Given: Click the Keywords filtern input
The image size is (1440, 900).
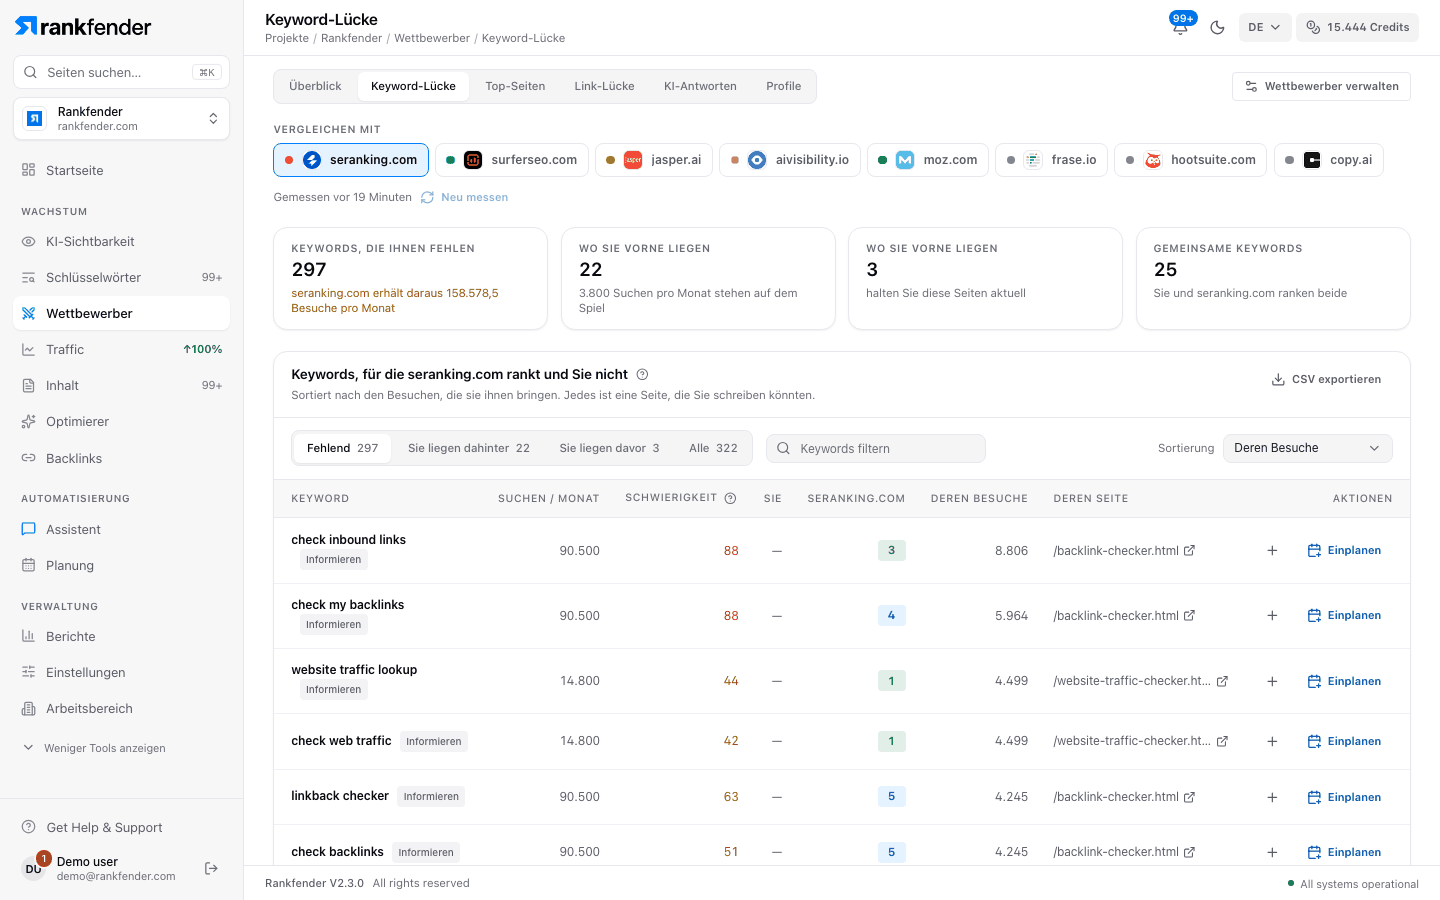Looking at the screenshot, I should (x=876, y=448).
